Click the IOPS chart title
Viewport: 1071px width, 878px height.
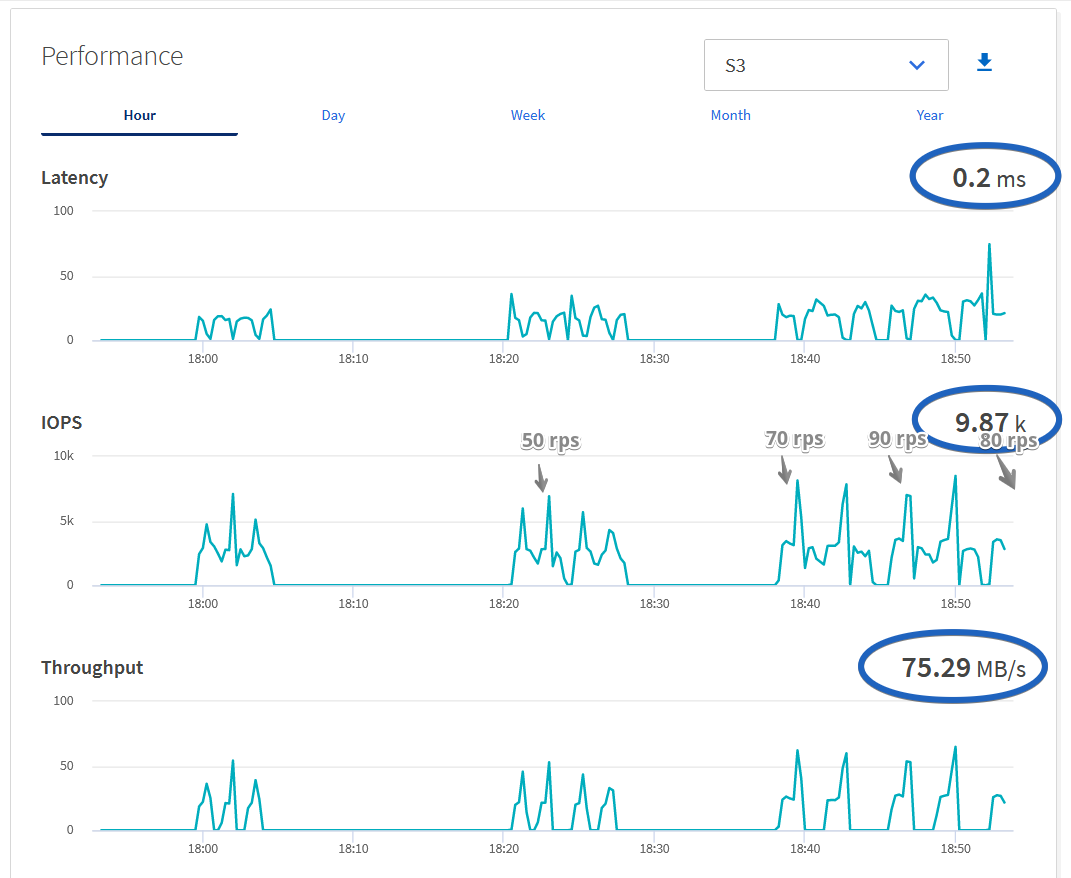pyautogui.click(x=61, y=422)
